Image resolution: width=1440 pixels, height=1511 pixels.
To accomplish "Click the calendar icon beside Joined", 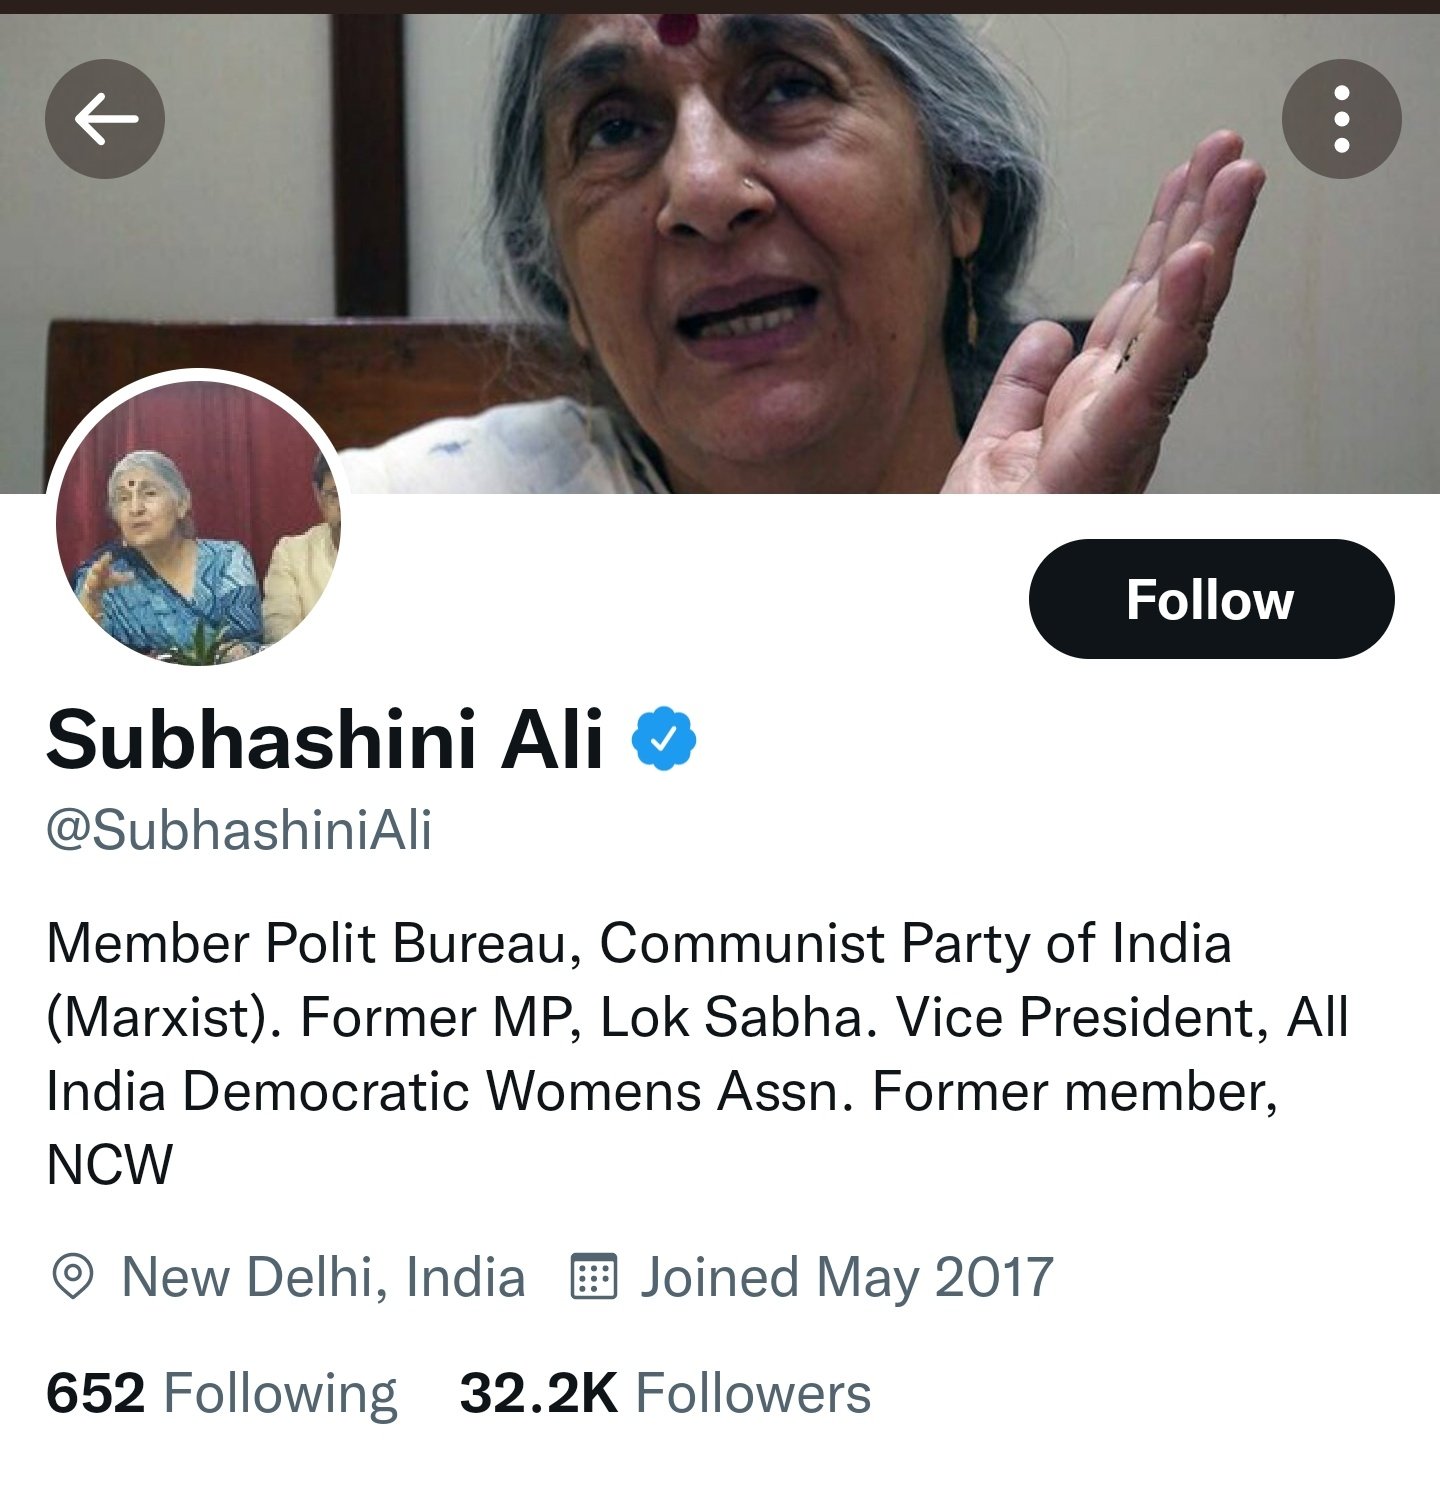I will pos(594,1277).
